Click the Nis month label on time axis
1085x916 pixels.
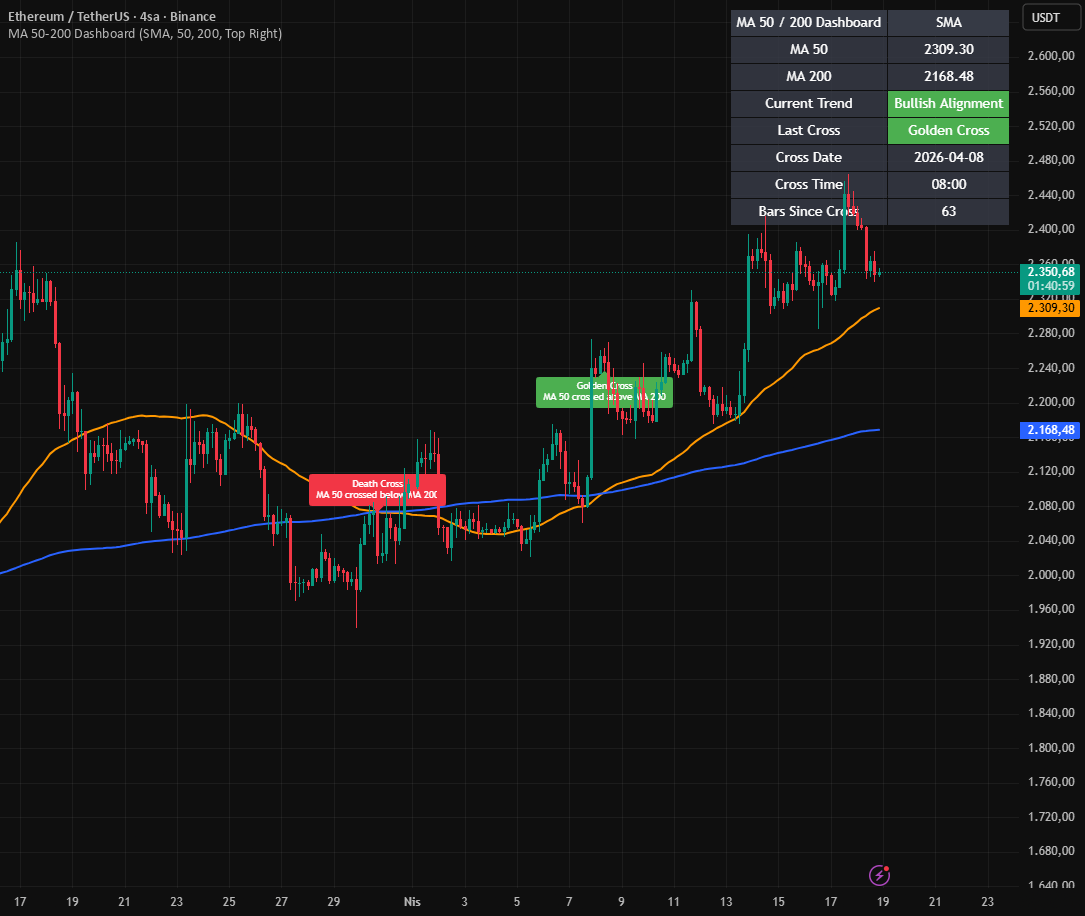[412, 901]
